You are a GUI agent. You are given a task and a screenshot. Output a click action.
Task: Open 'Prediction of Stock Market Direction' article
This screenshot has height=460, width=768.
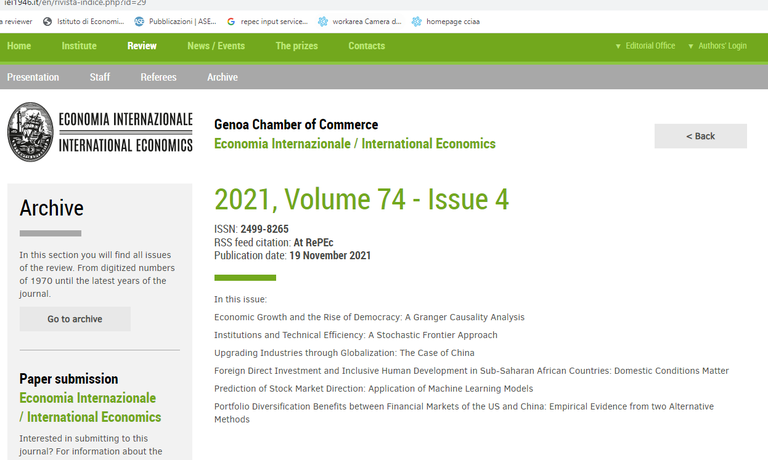[374, 388]
